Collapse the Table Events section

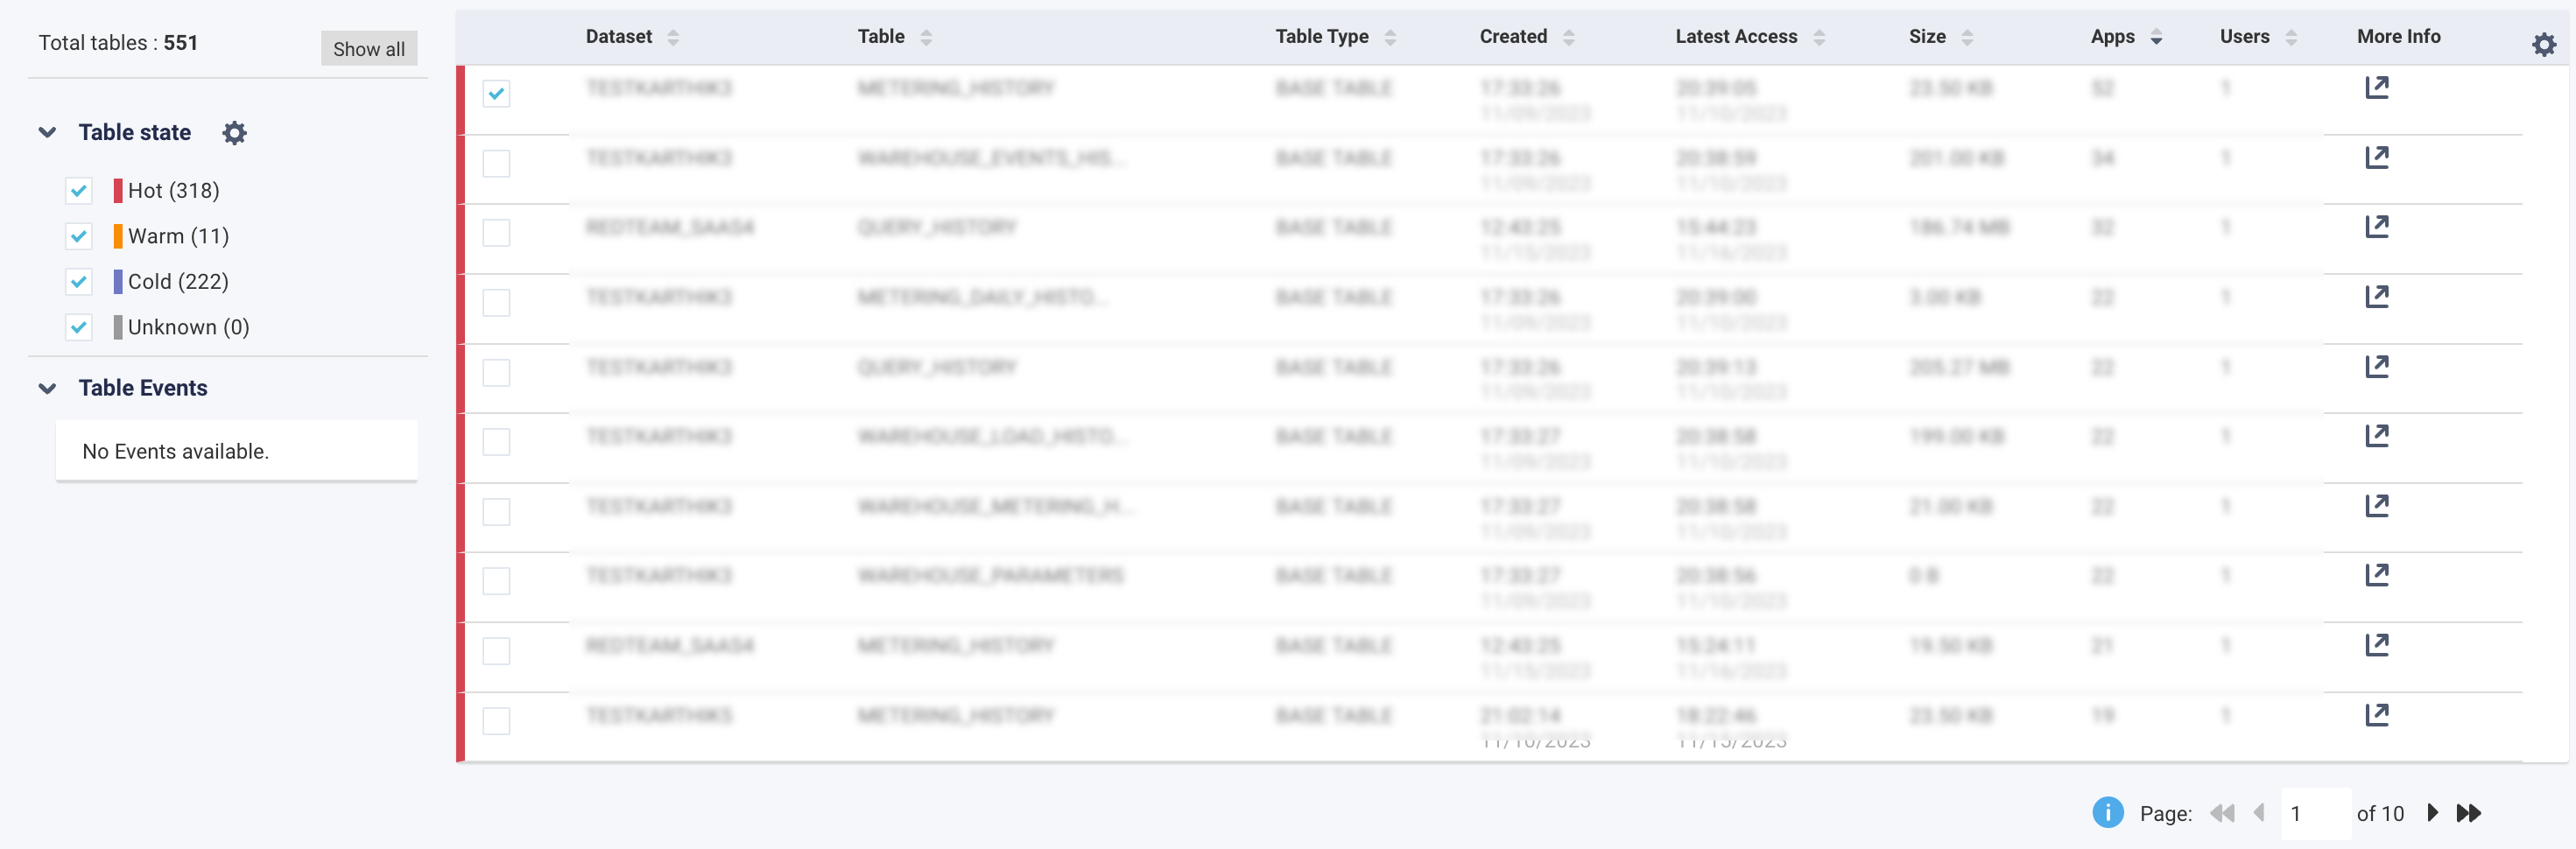pyautogui.click(x=47, y=388)
